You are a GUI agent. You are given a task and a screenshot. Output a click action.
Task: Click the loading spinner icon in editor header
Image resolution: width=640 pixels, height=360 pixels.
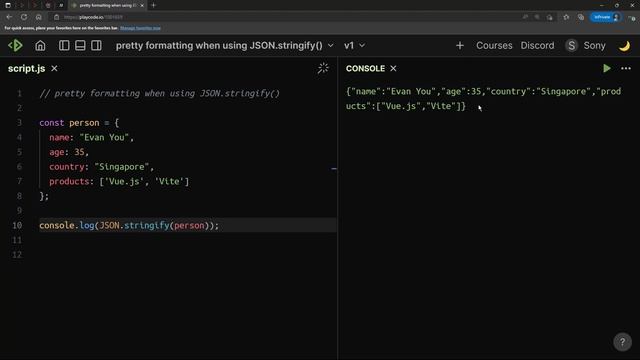323,68
